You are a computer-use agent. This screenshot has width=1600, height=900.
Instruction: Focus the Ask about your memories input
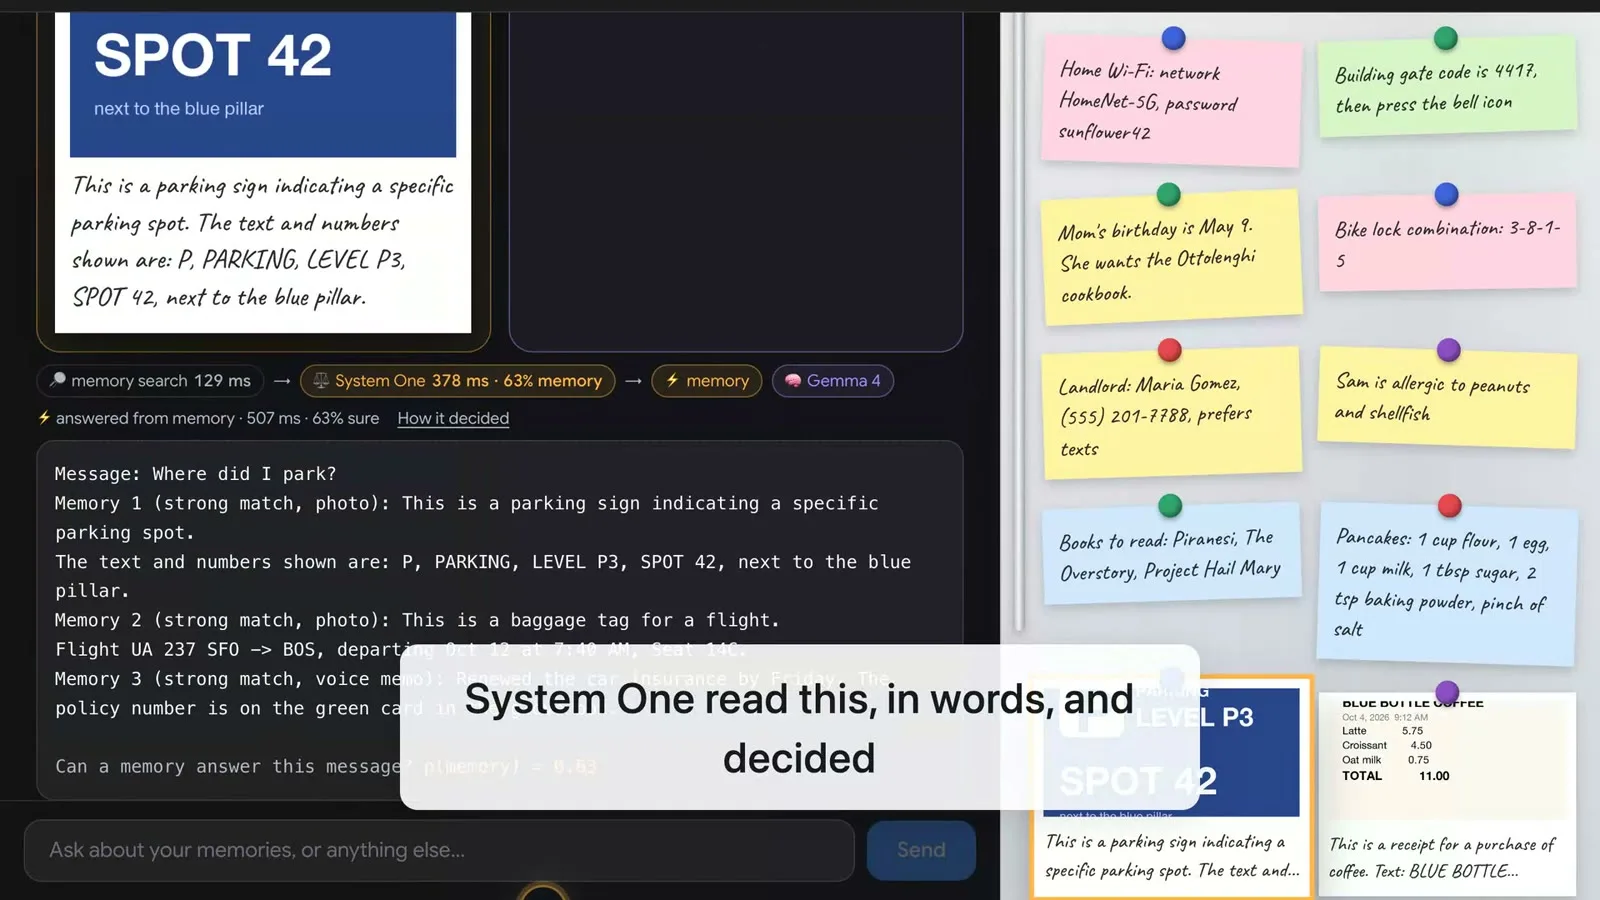point(439,850)
